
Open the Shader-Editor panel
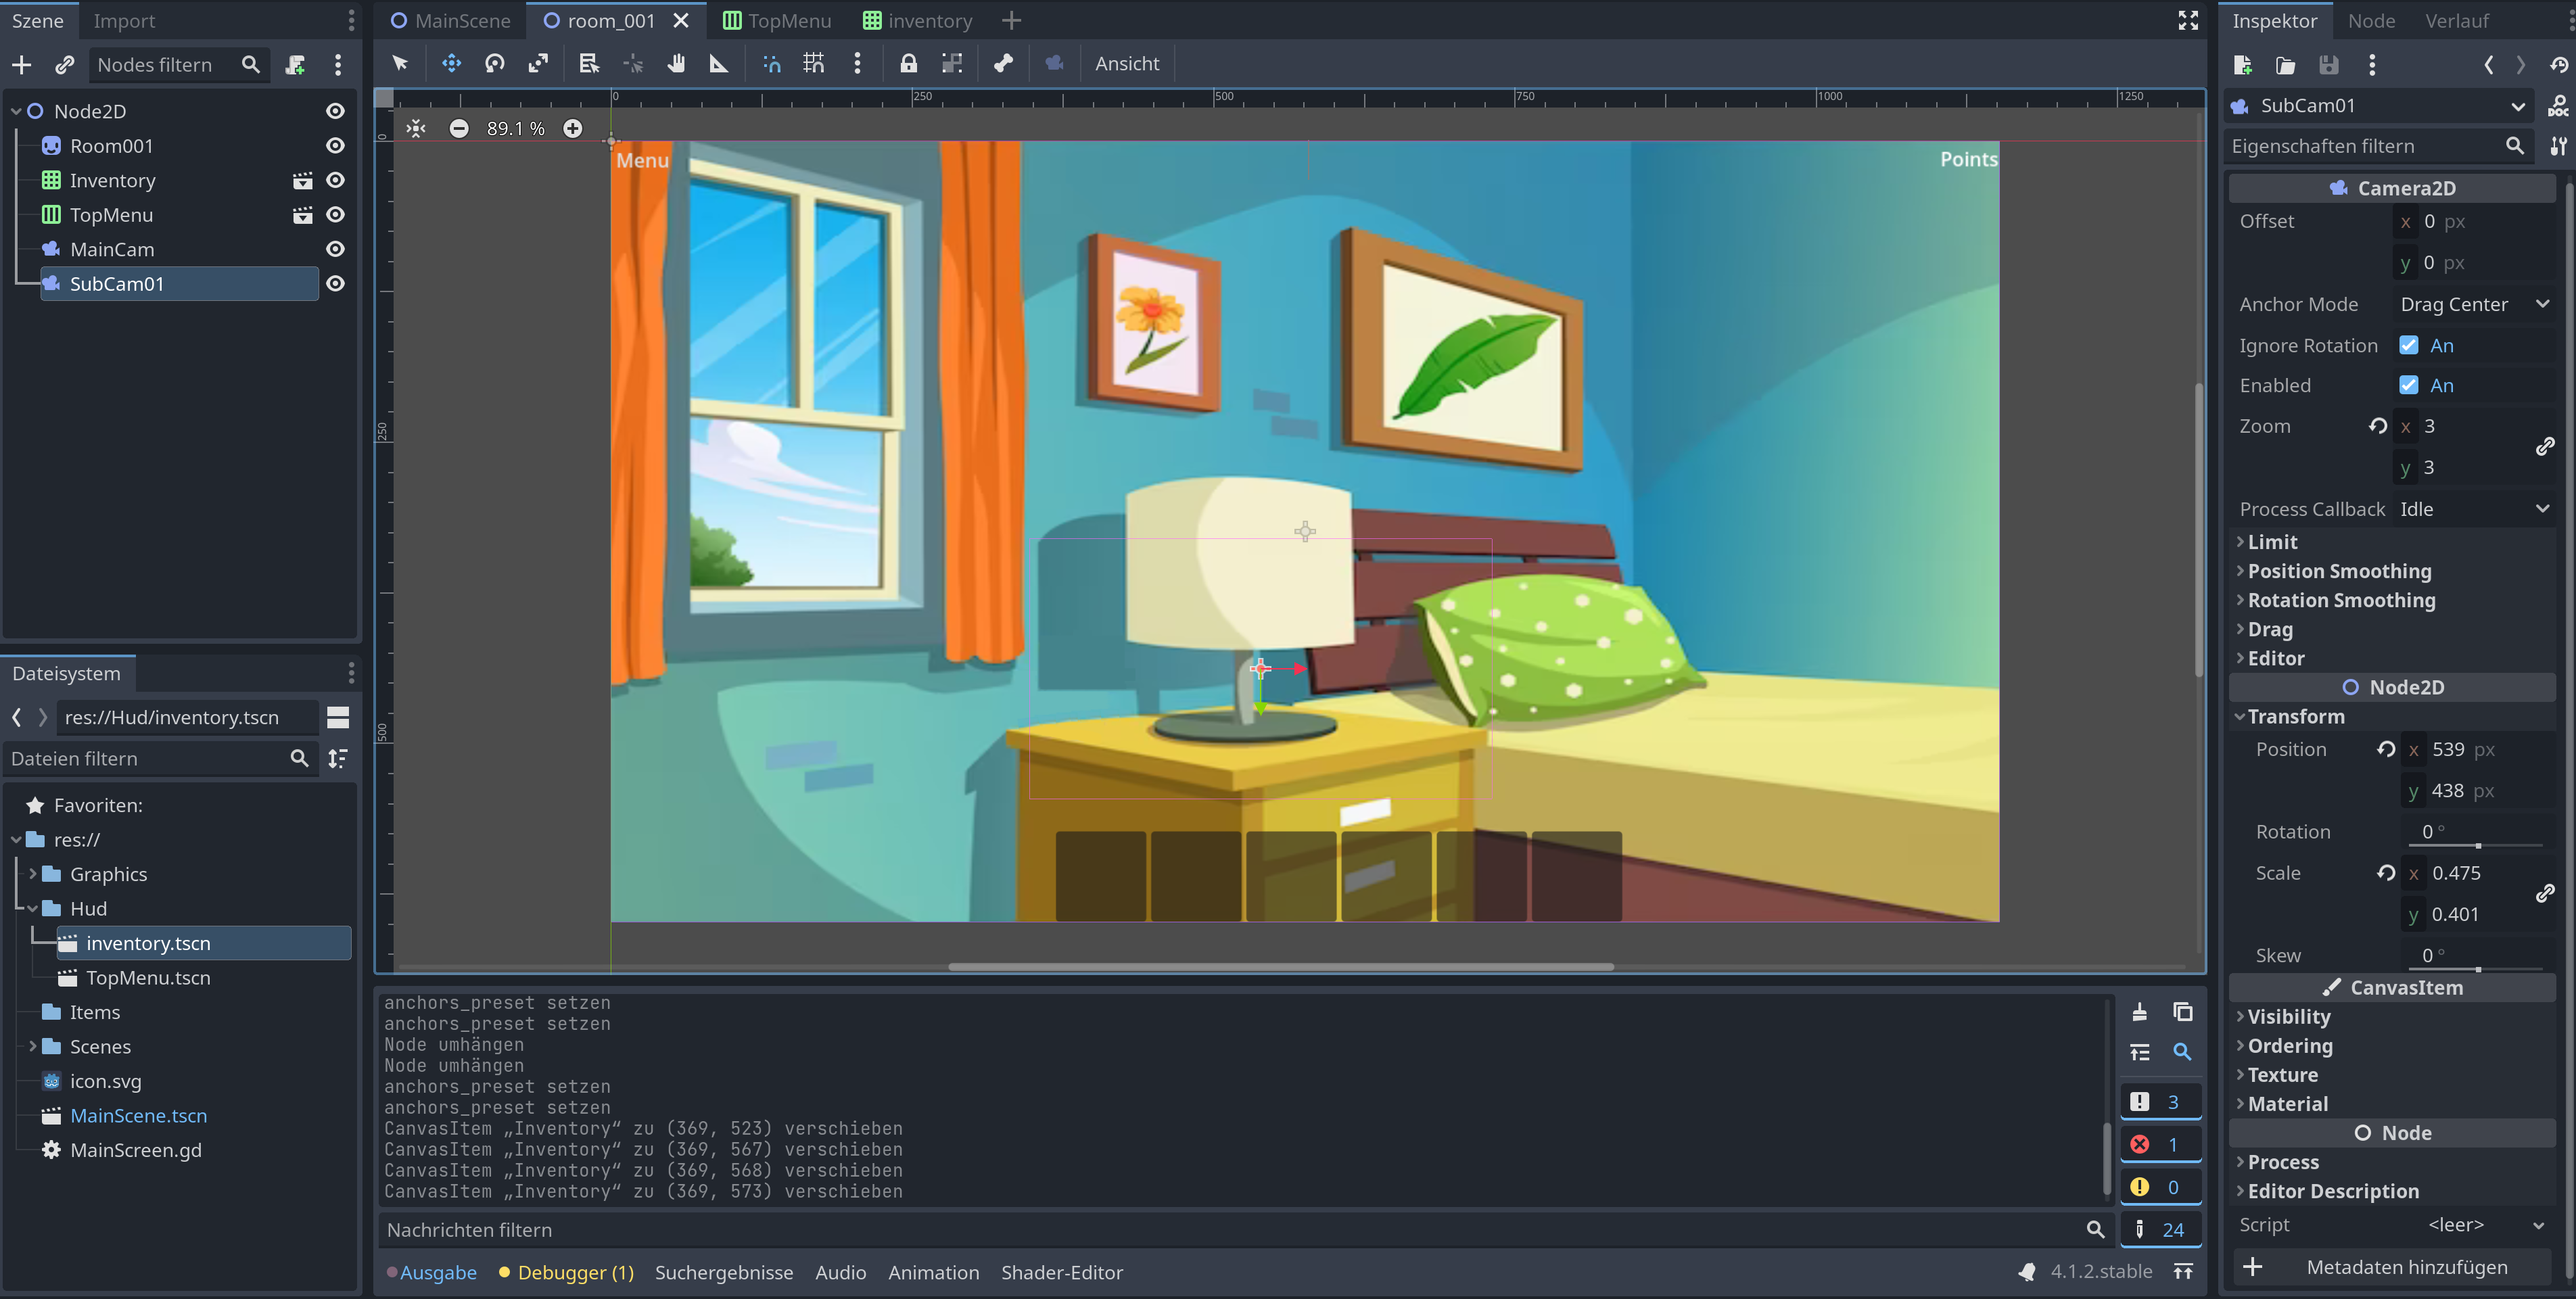1062,1272
